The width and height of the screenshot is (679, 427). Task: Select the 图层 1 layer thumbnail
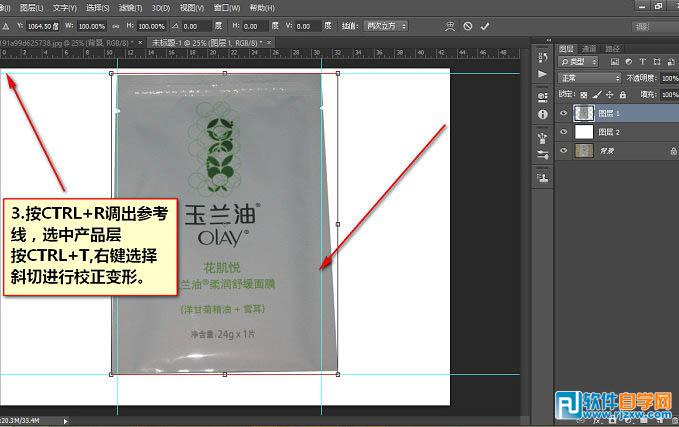click(584, 113)
